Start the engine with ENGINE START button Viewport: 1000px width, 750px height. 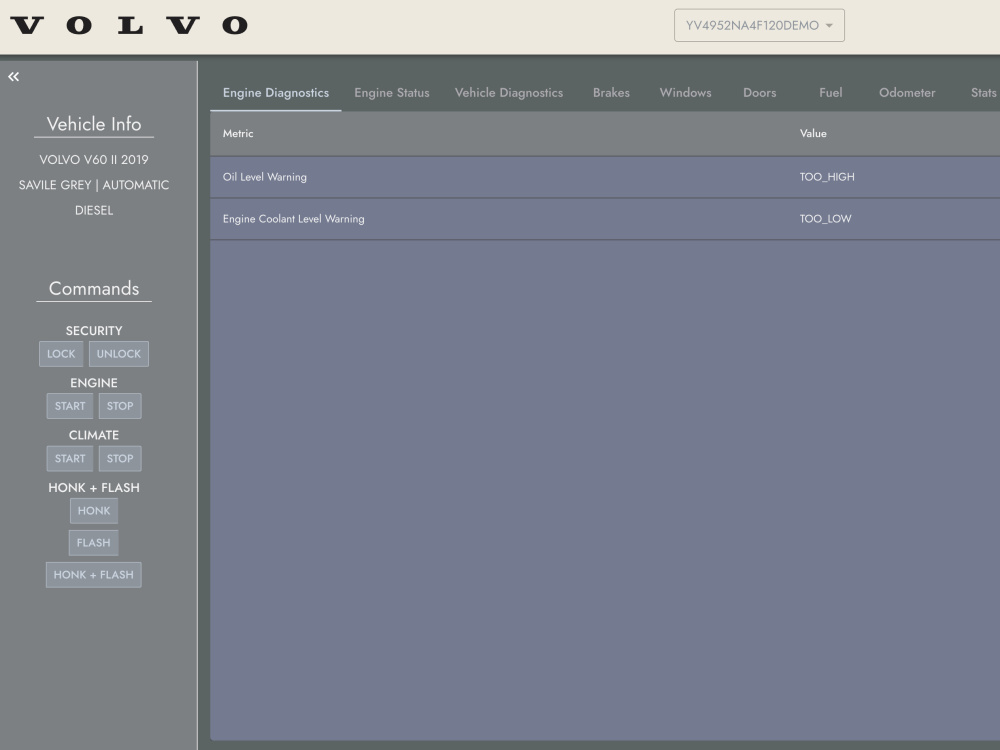pyautogui.click(x=70, y=406)
